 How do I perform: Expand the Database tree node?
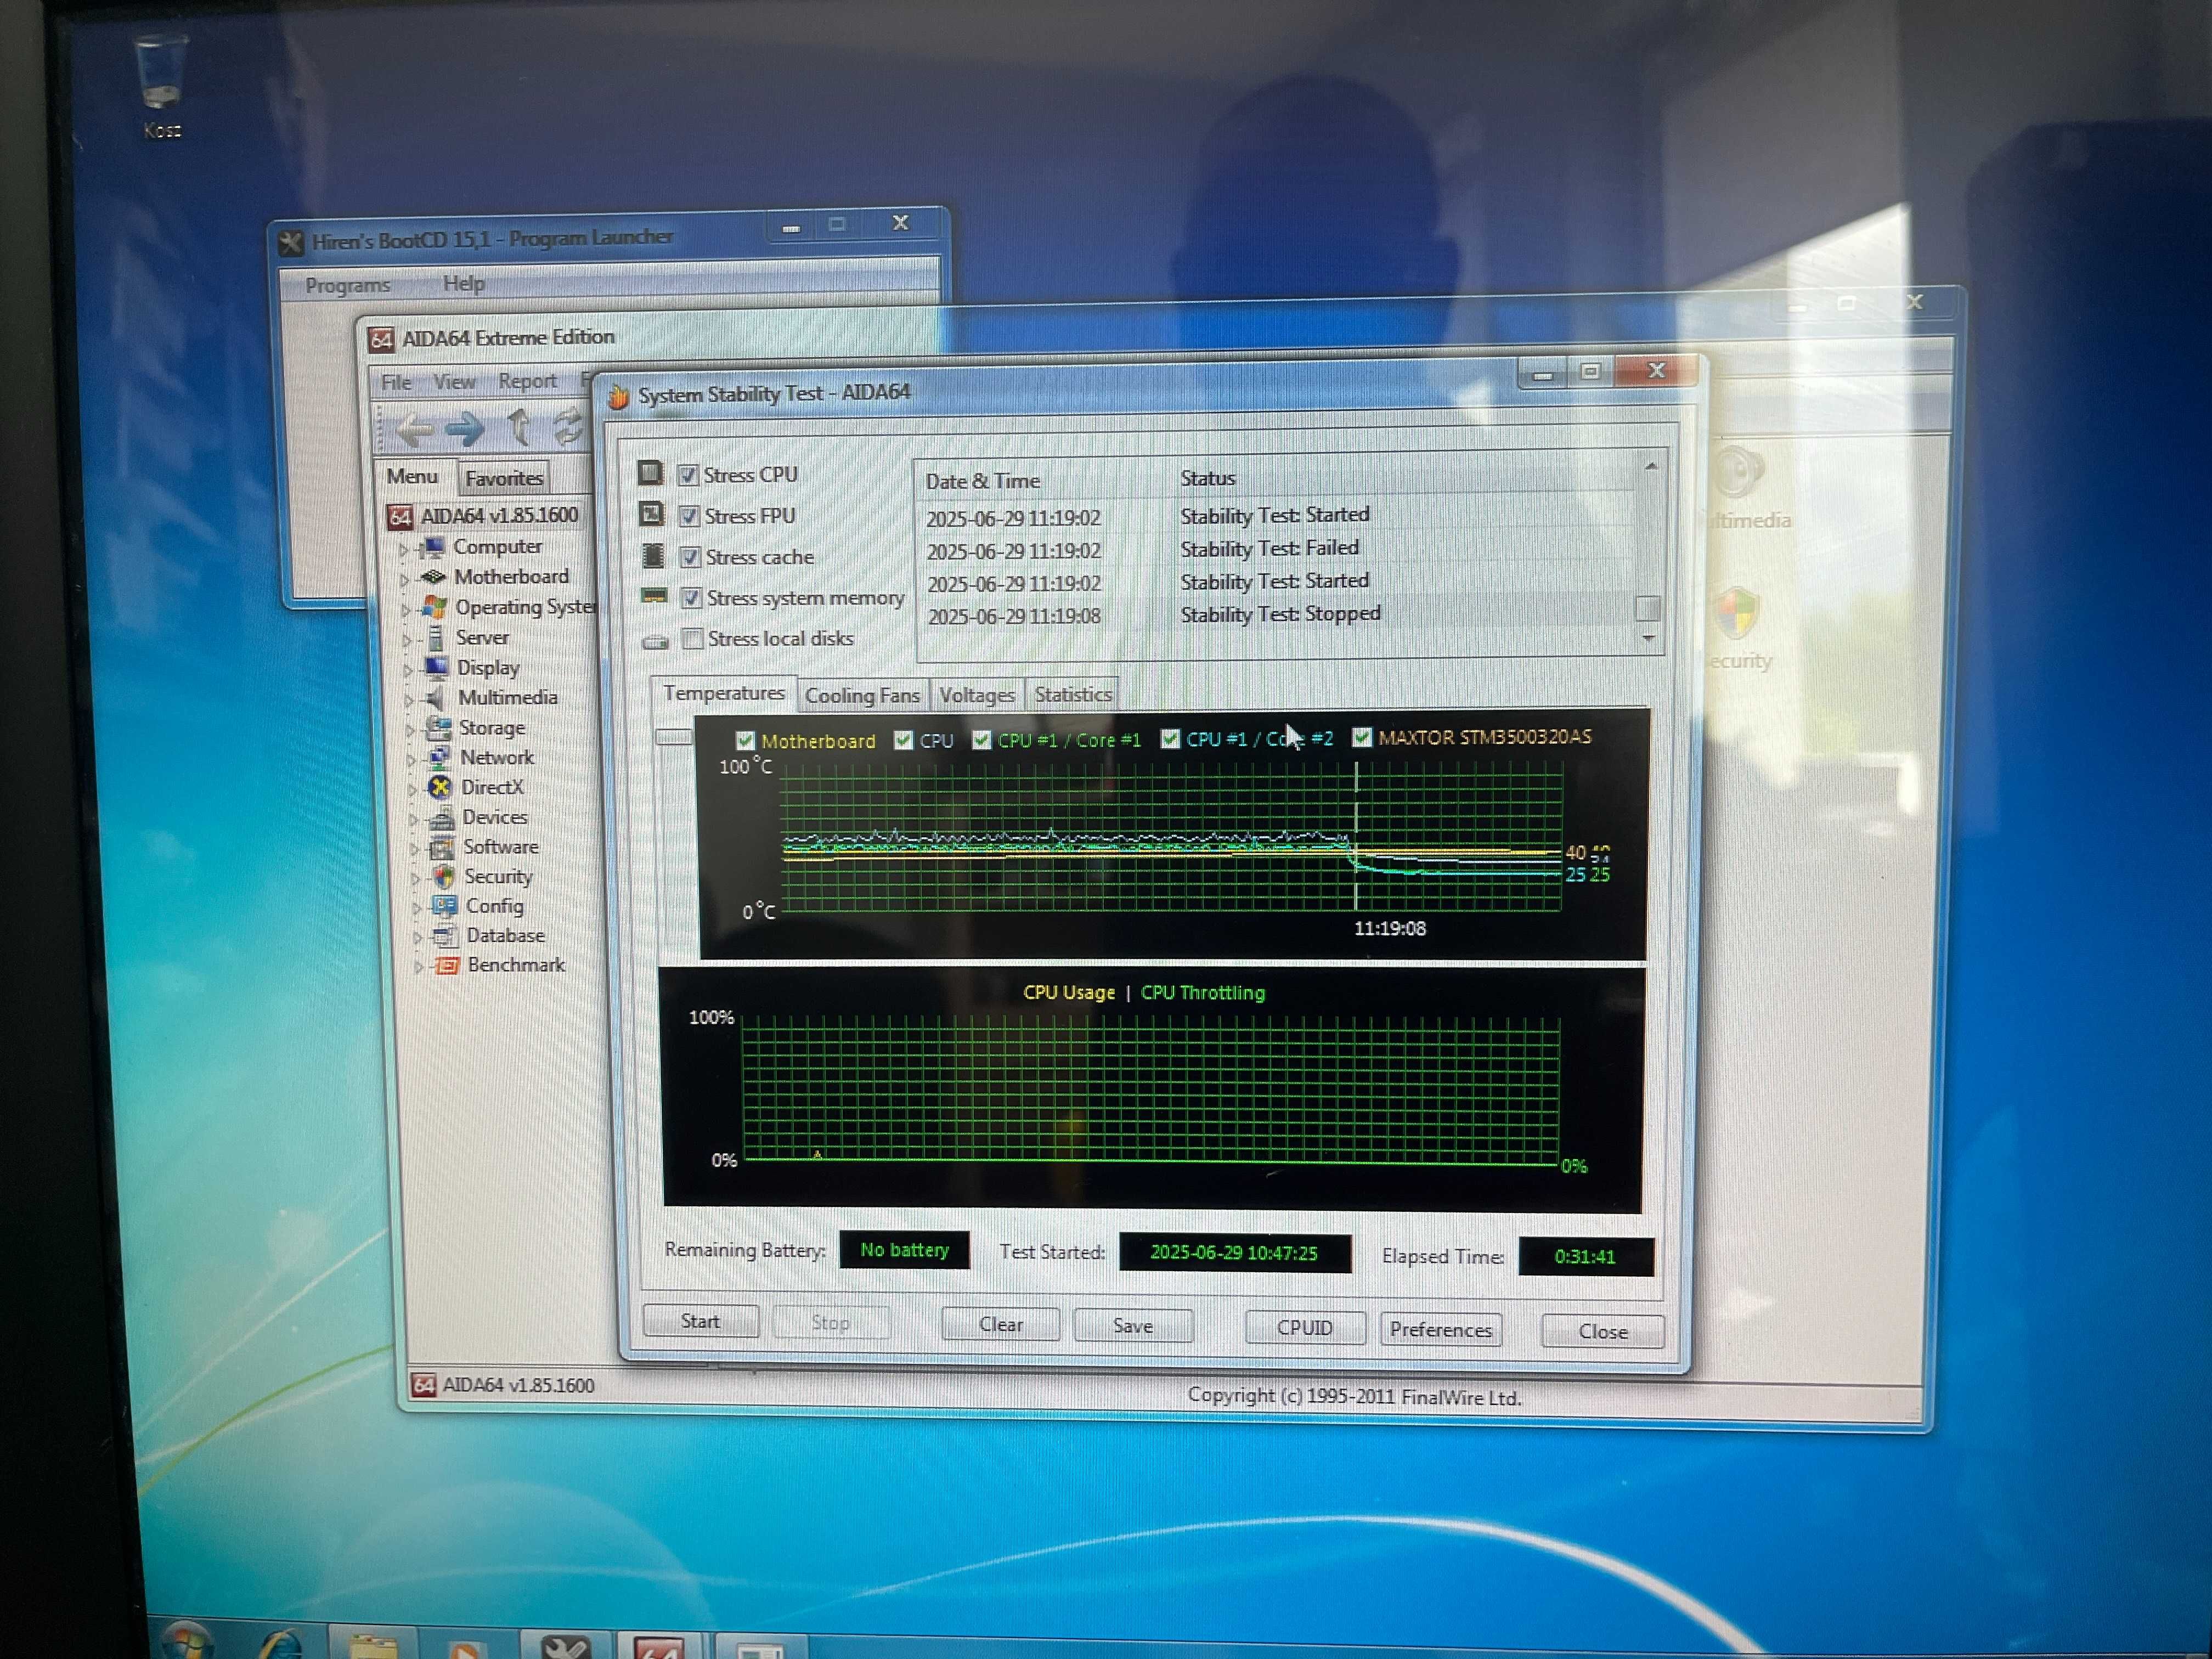pos(418,938)
